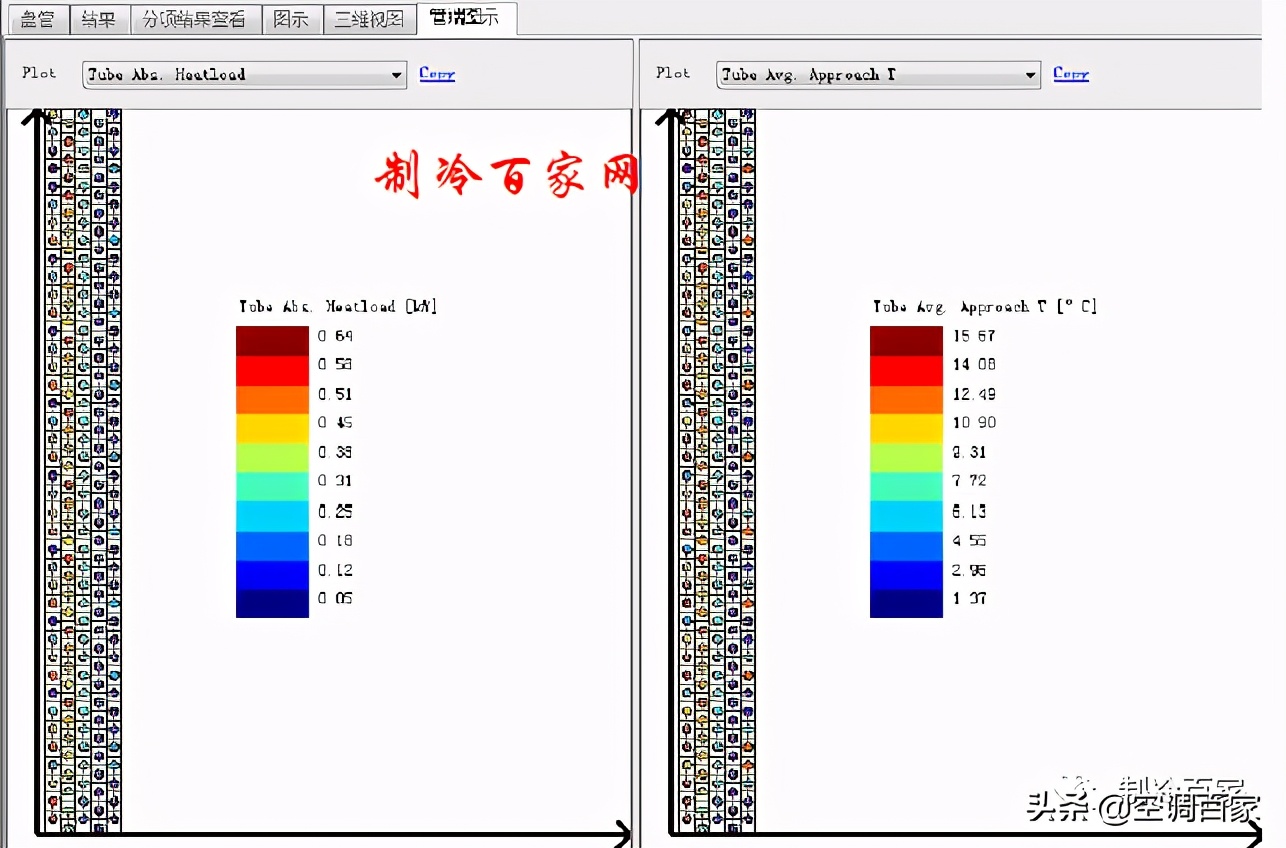
Task: Pick the orange 12.49 approach swatch
Action: pyautogui.click(x=906, y=399)
